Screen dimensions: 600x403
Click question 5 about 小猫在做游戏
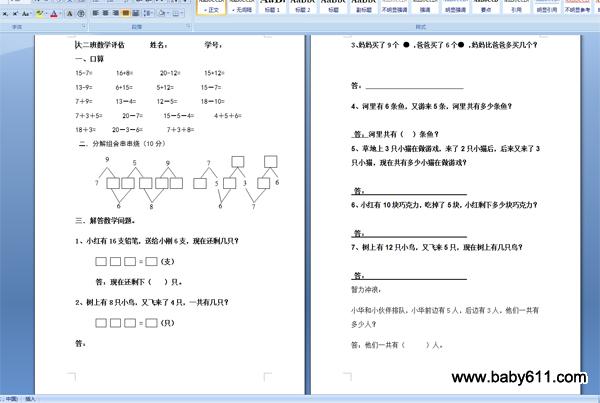(x=445, y=155)
